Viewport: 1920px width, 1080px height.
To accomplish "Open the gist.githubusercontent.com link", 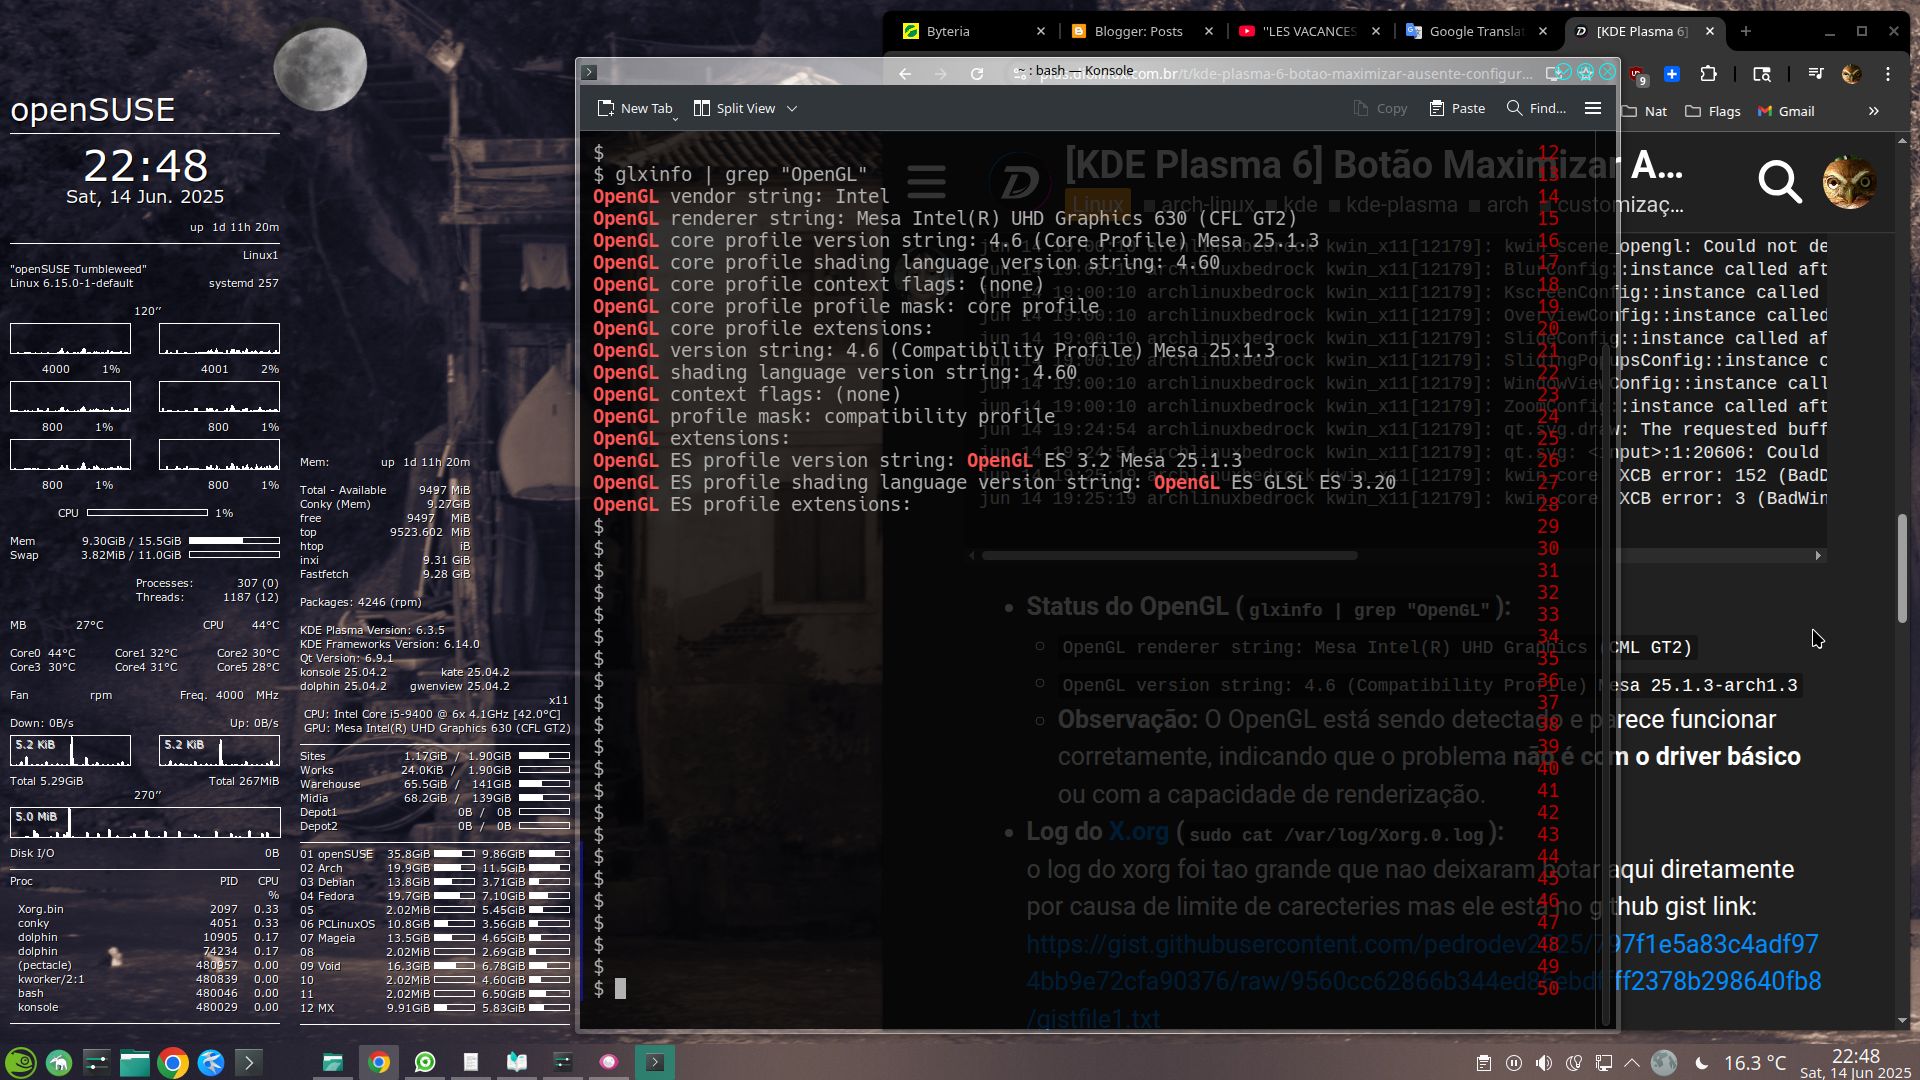I will pyautogui.click(x=1424, y=981).
